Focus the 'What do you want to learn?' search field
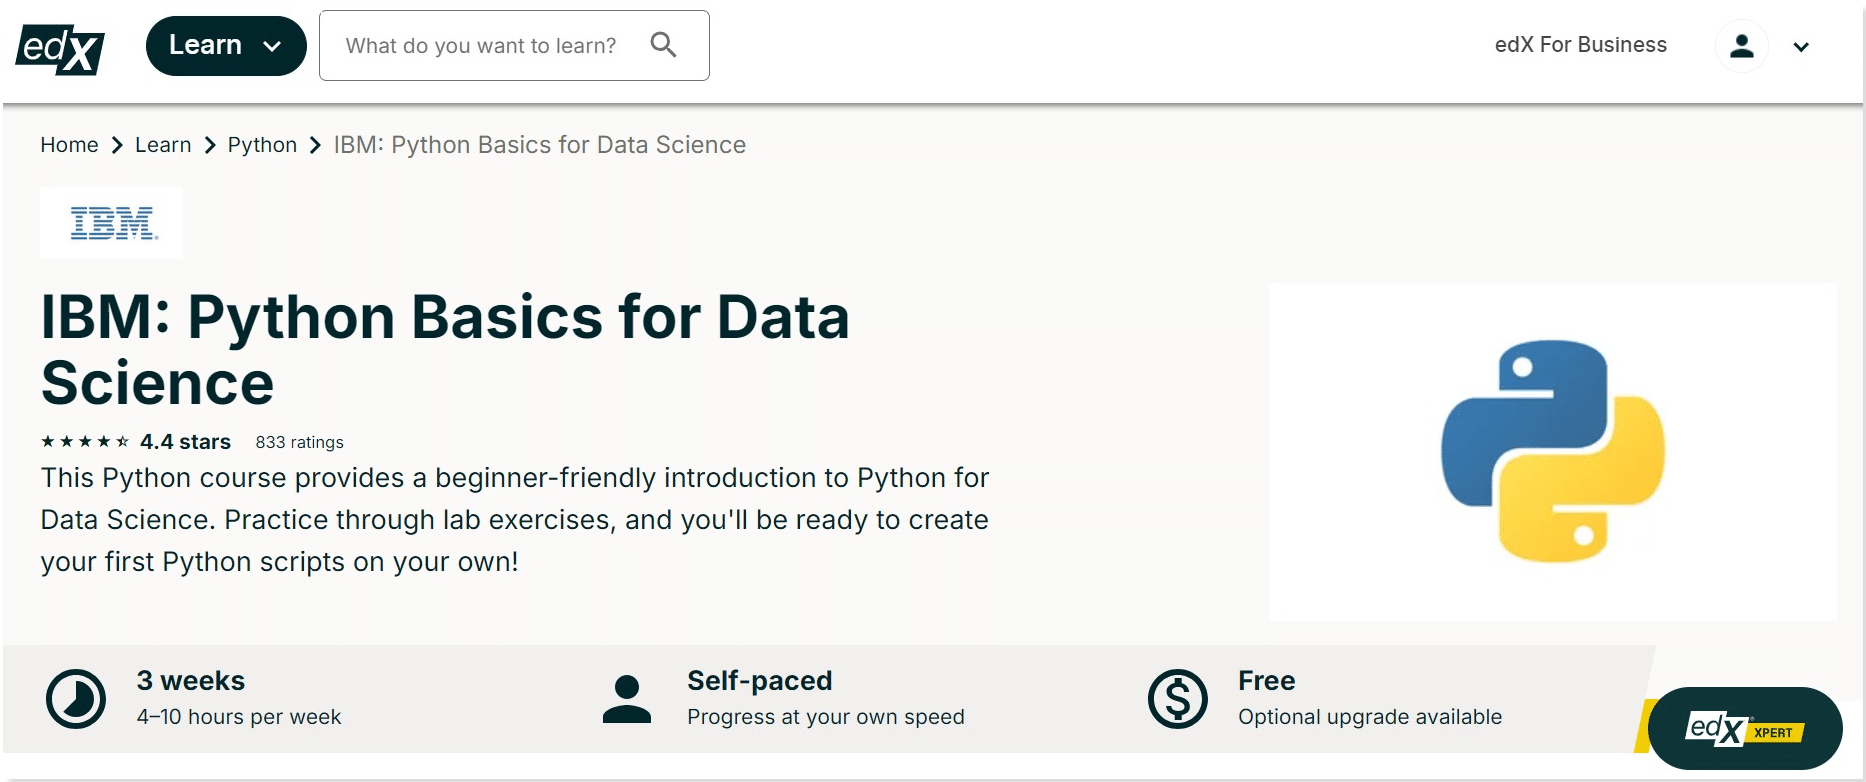The height and width of the screenshot is (782, 1866). pos(514,46)
